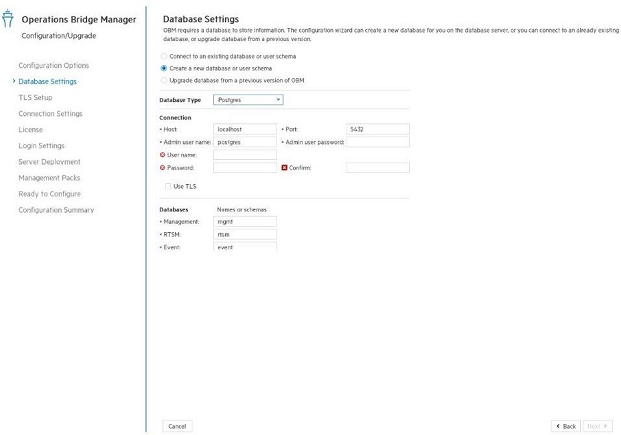Click the Databases section label
The height and width of the screenshot is (435, 621).
click(x=173, y=210)
